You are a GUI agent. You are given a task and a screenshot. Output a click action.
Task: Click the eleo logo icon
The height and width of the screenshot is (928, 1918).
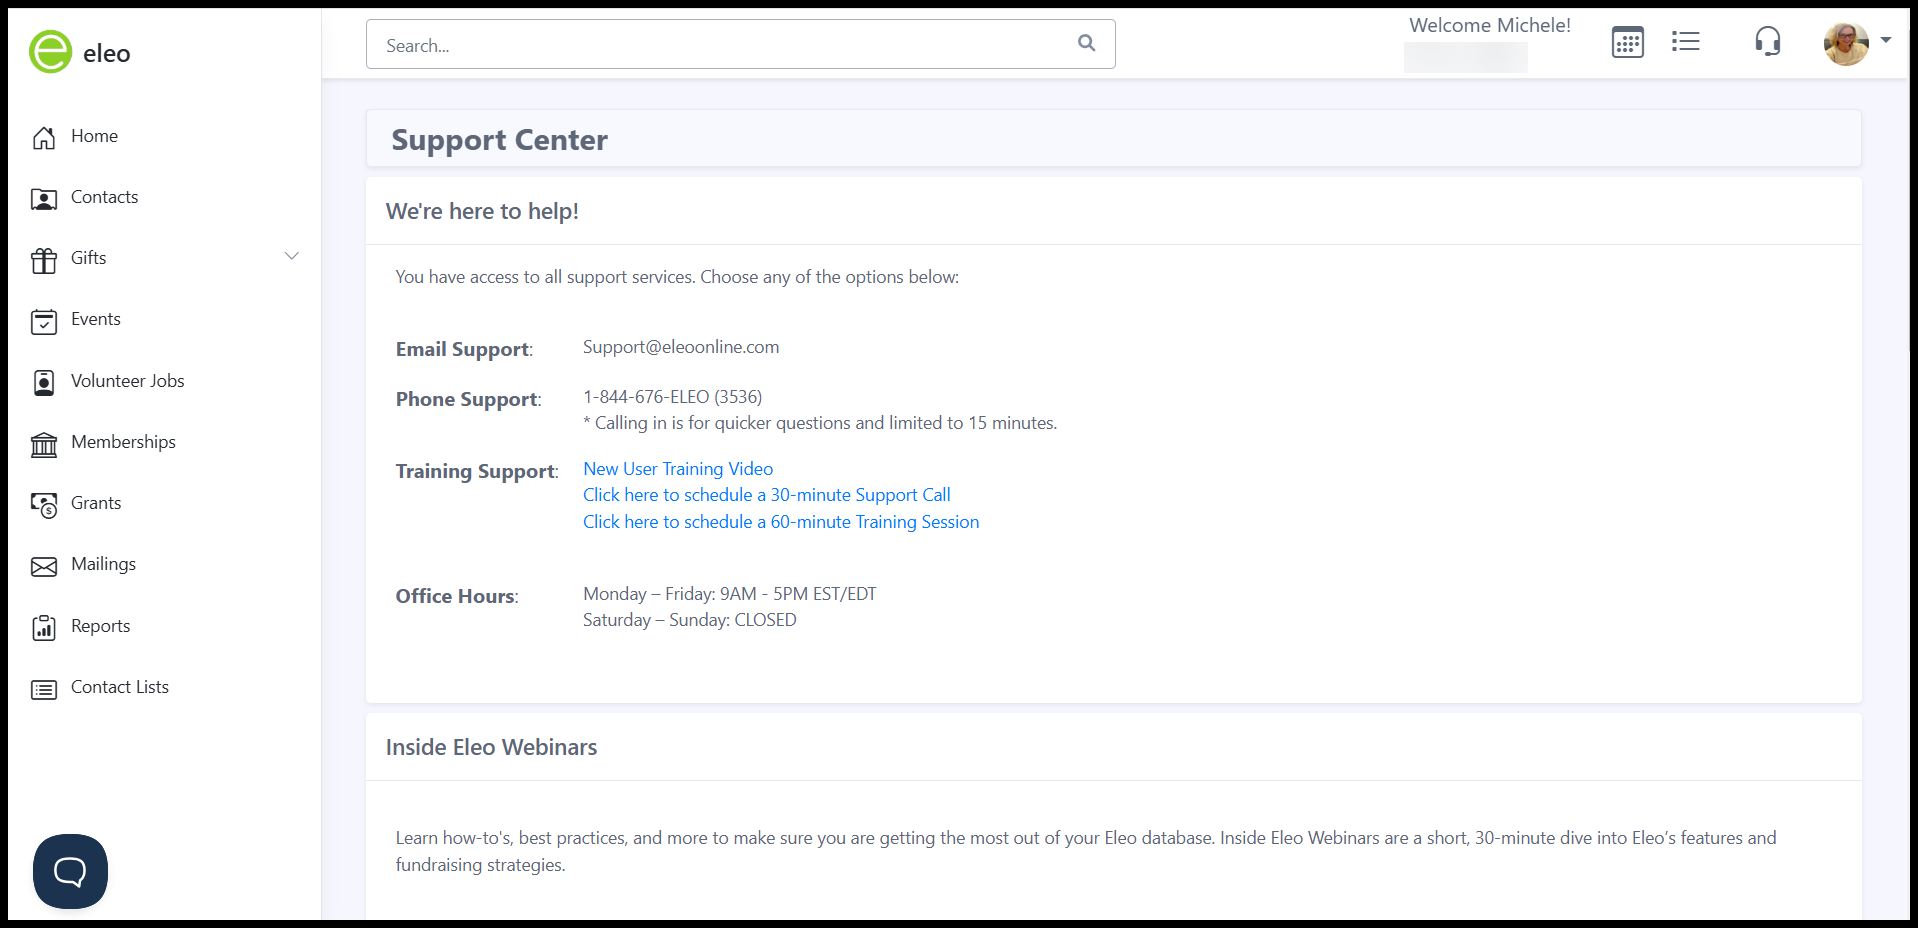[50, 52]
